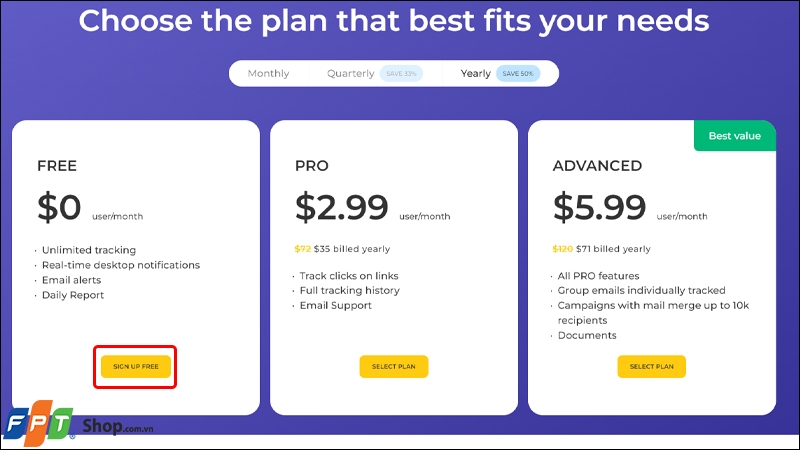Click the SIGN UP FREE button
800x450 pixels.
coord(136,367)
